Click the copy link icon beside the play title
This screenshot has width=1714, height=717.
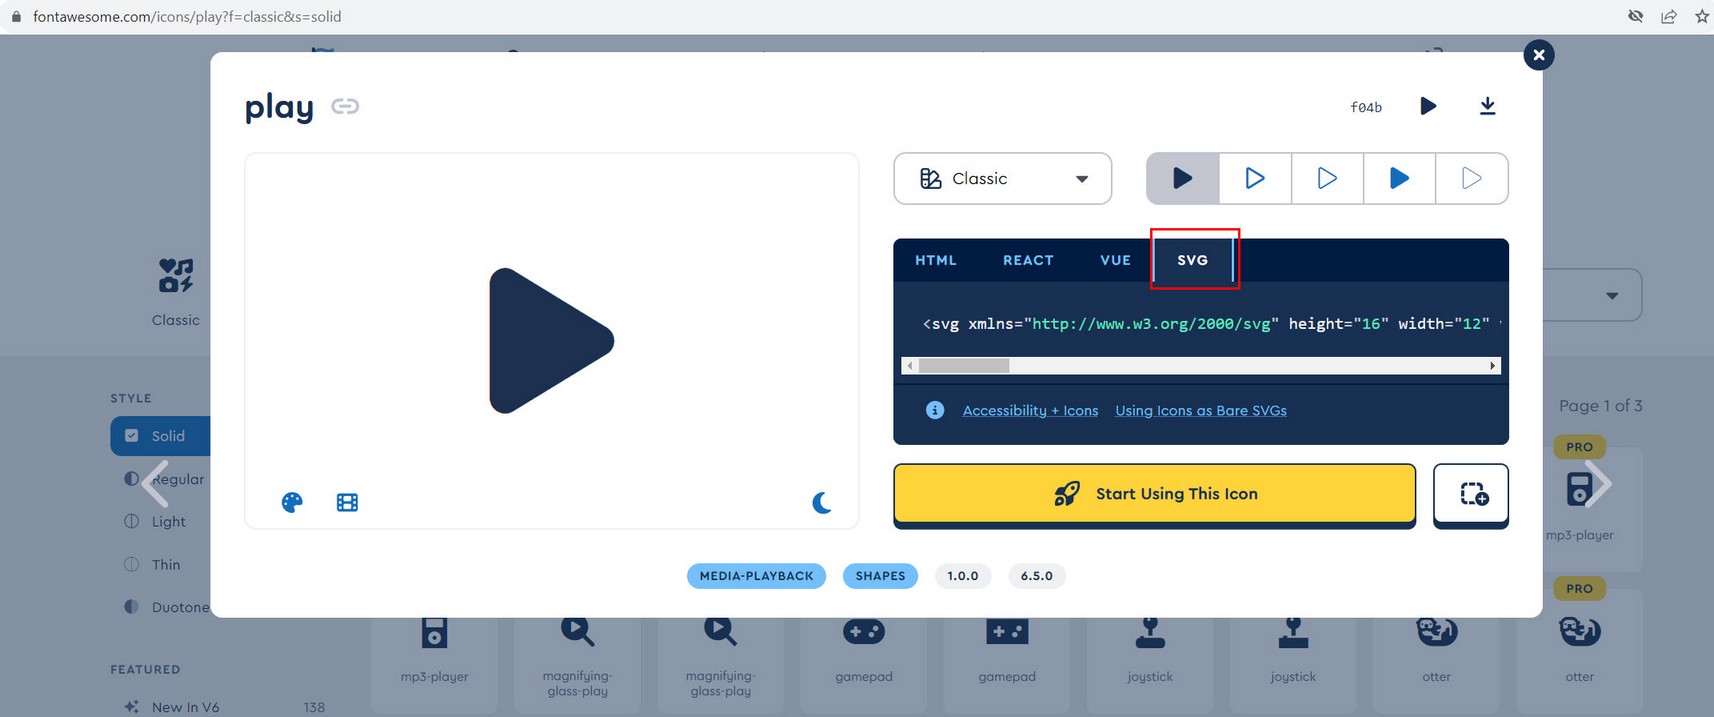tap(345, 106)
